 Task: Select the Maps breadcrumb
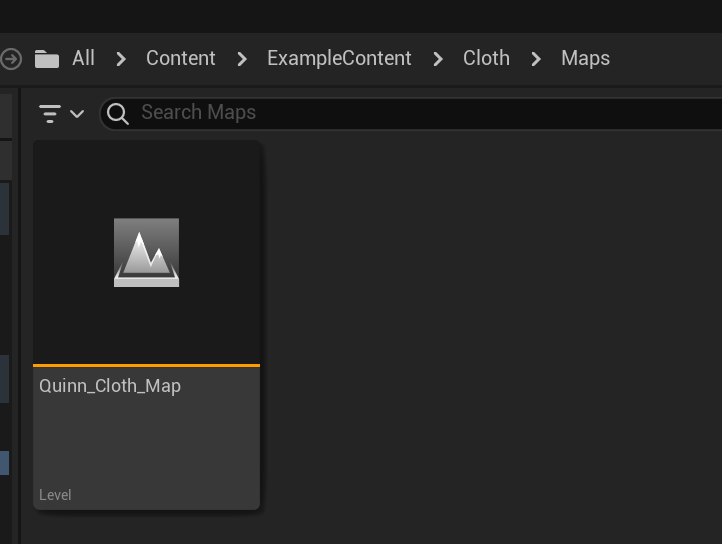coord(585,58)
